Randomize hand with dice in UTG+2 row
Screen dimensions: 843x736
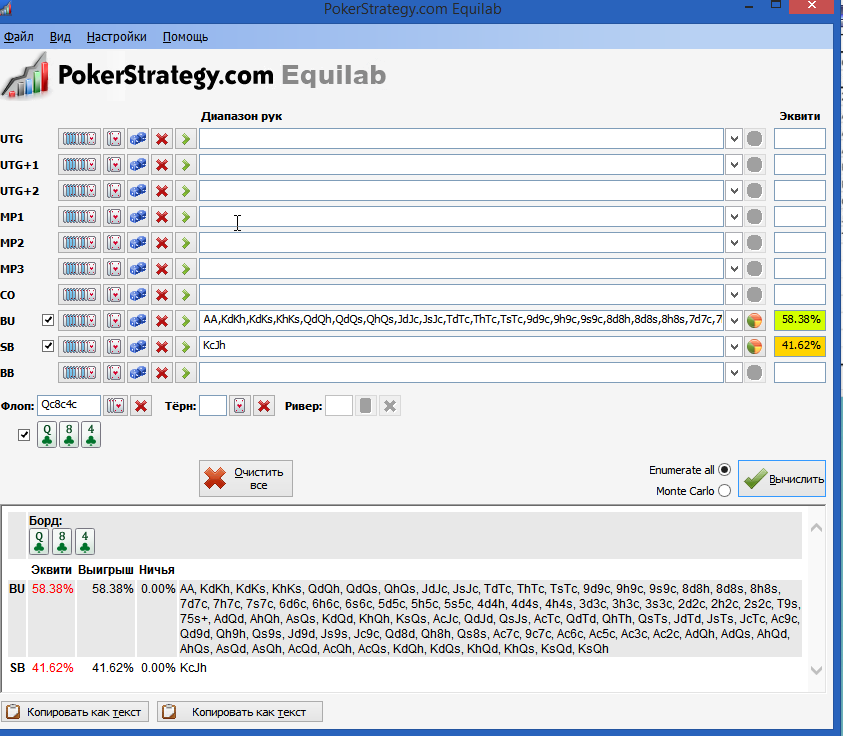point(138,191)
